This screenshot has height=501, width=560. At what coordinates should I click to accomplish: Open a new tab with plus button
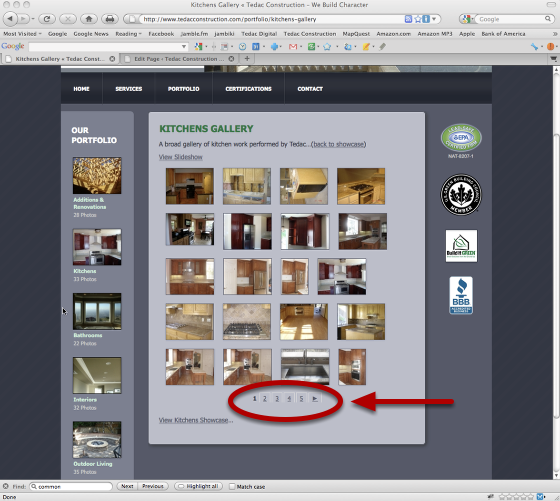pos(247,59)
